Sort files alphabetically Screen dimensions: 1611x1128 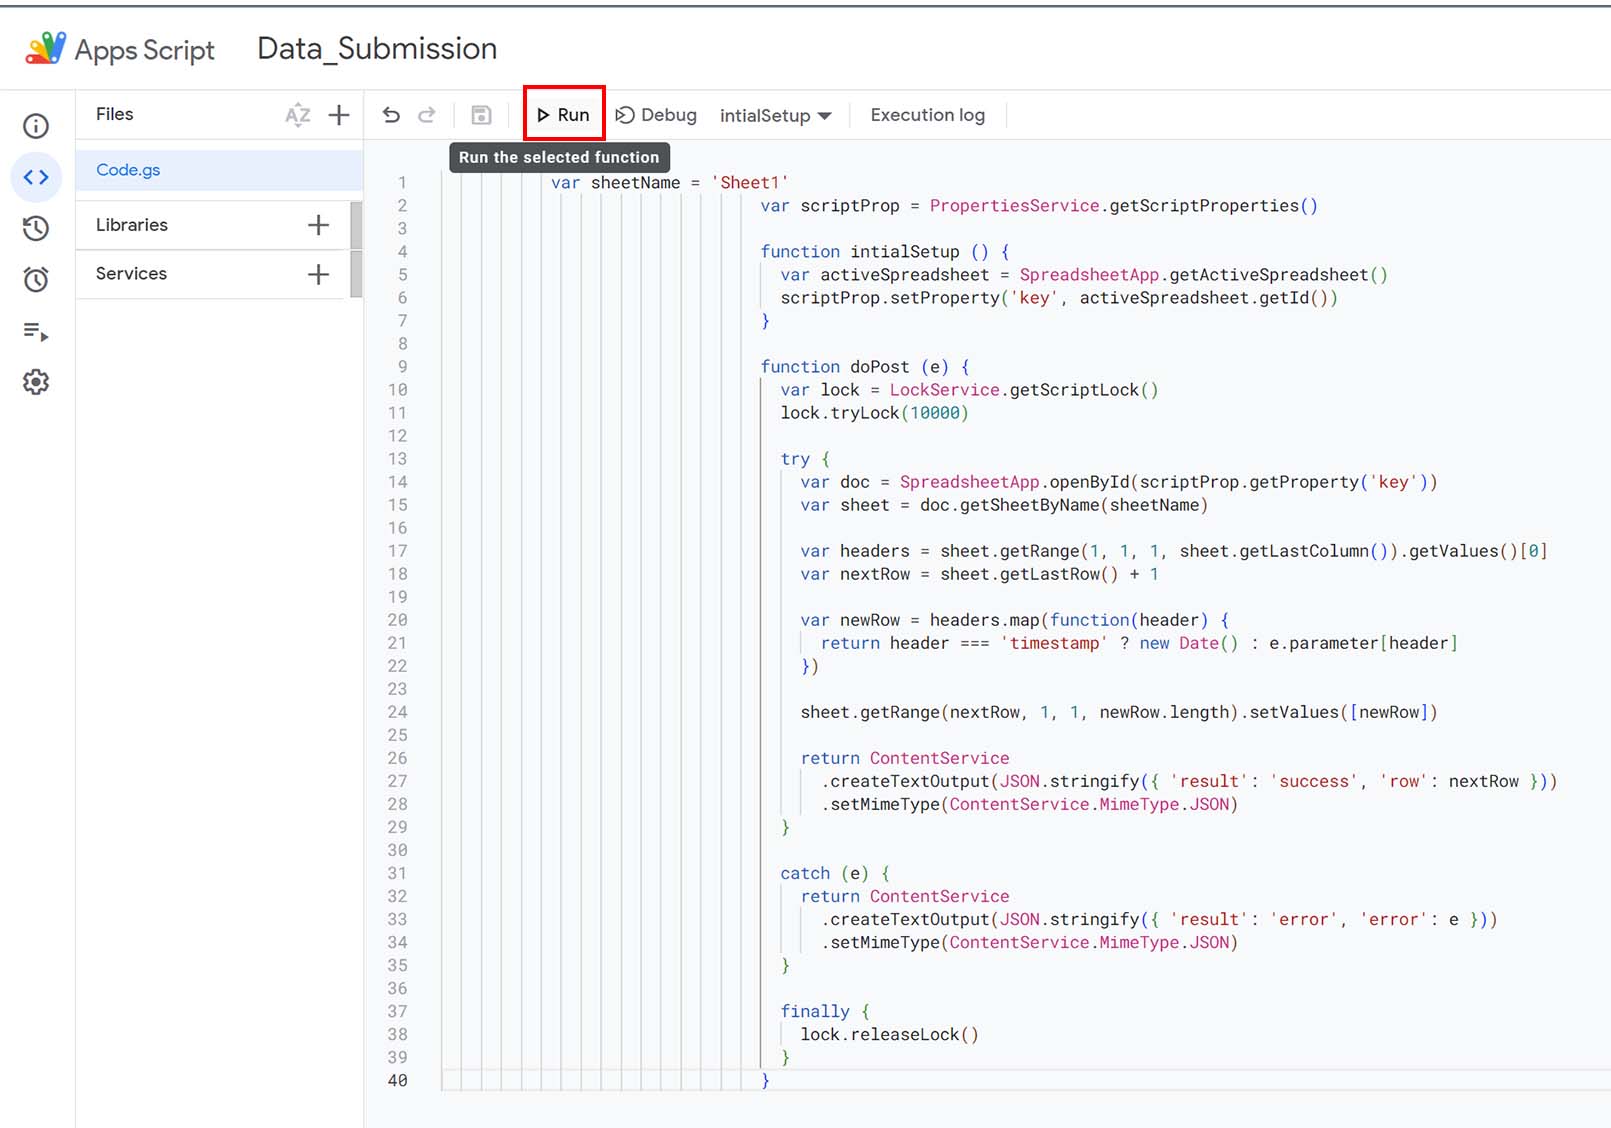coord(297,114)
